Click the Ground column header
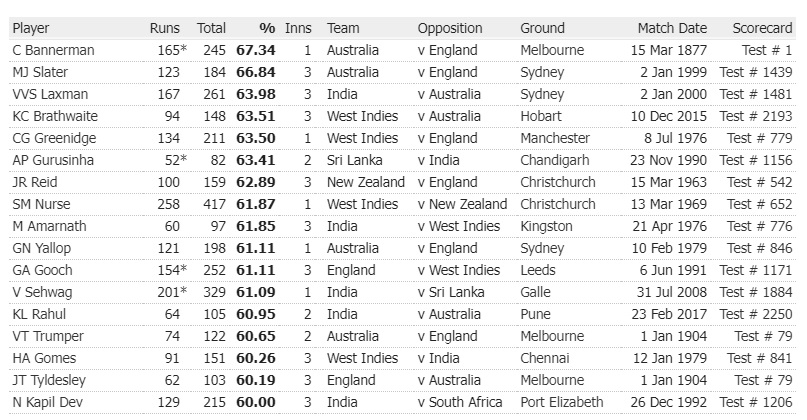 coord(543,28)
